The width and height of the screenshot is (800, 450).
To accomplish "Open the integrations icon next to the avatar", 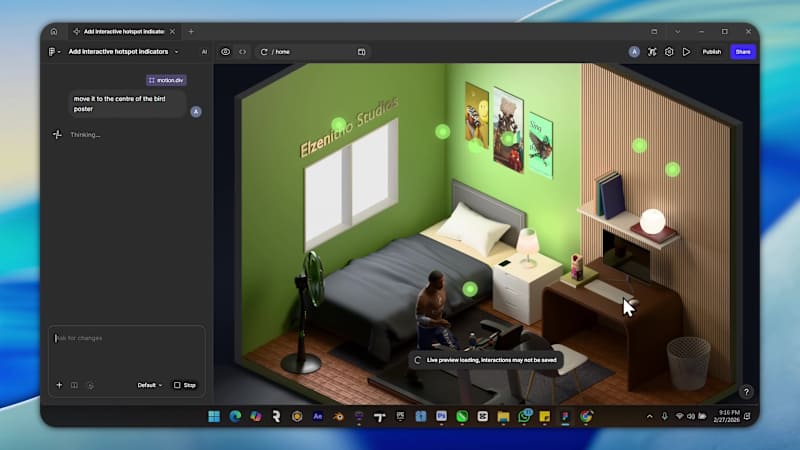I will (652, 52).
